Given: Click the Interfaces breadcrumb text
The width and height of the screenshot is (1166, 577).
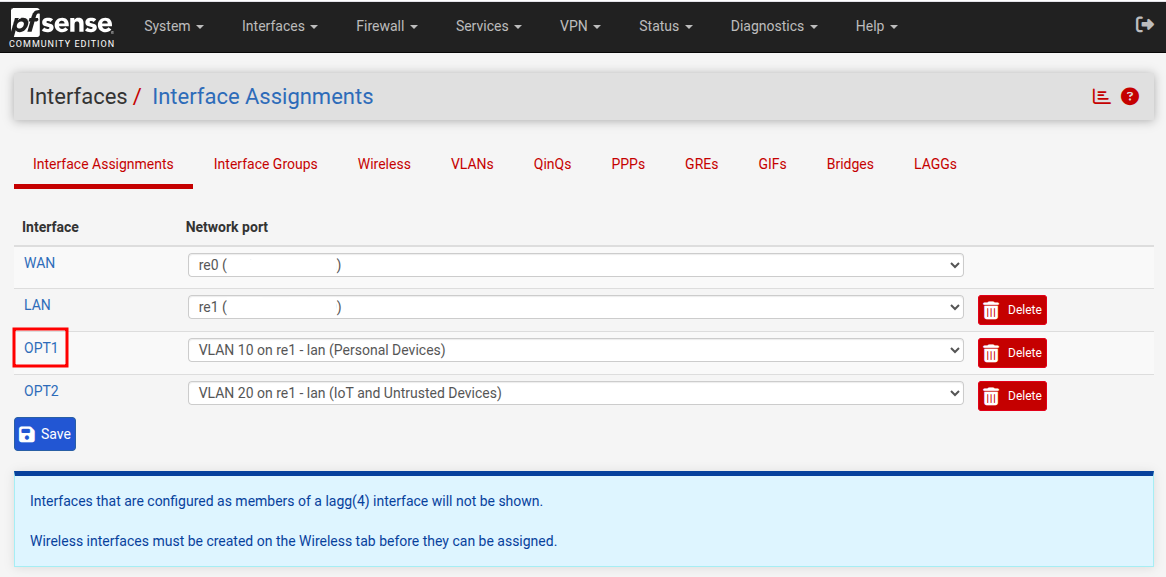Looking at the screenshot, I should click(x=78, y=97).
